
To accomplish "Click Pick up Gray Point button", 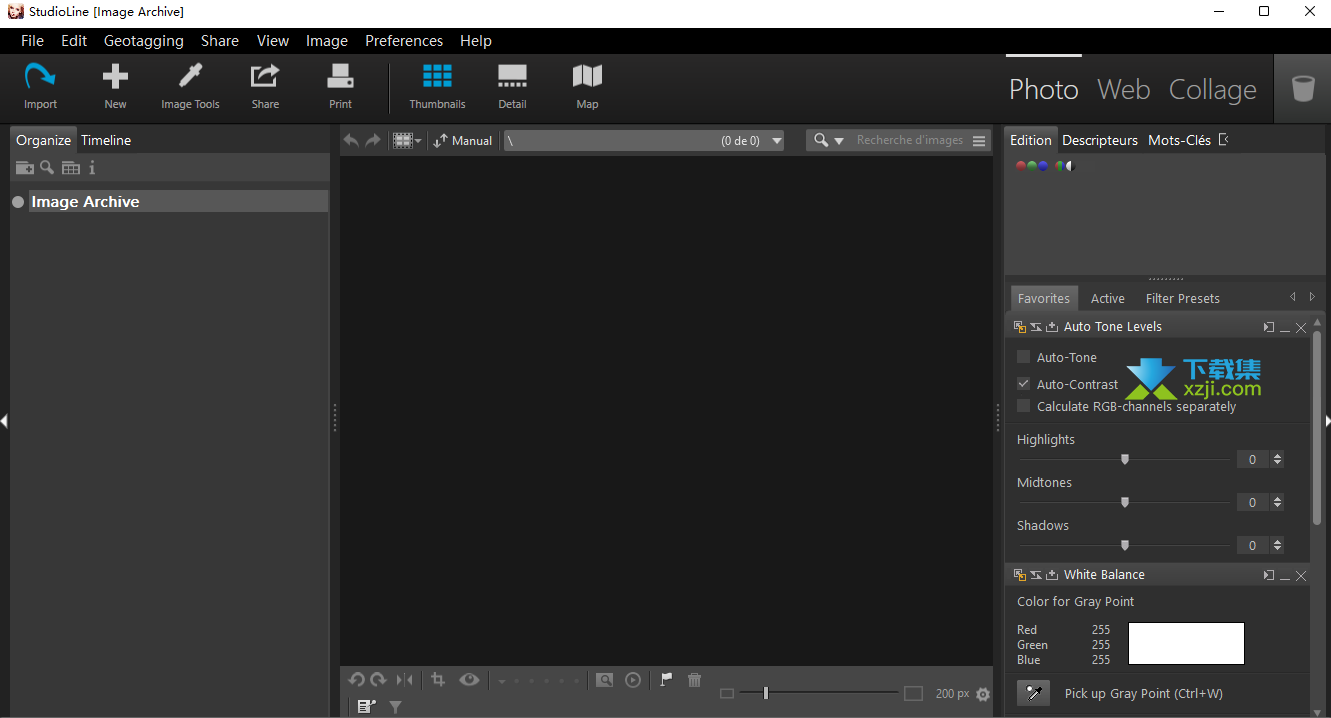I will (1034, 693).
